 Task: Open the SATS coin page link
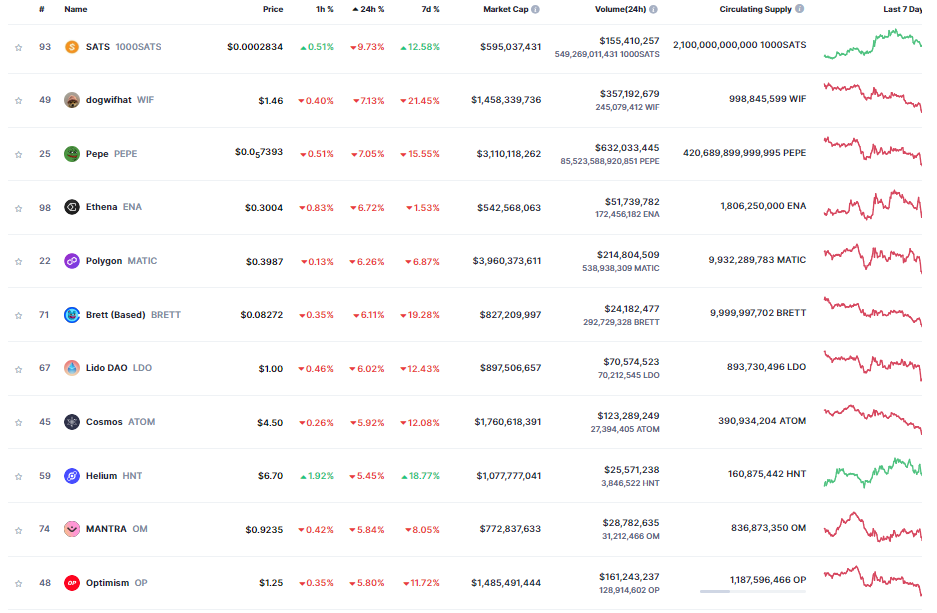tap(124, 47)
